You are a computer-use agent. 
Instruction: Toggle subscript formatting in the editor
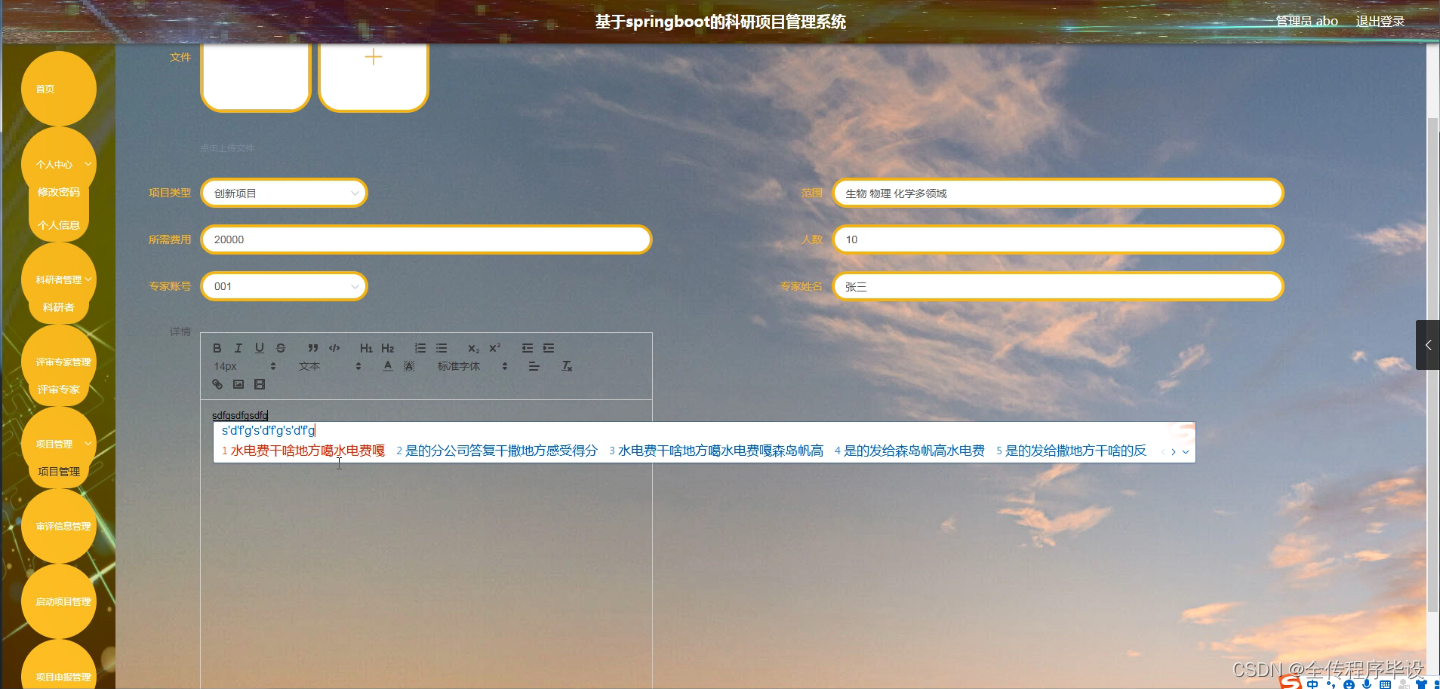[x=473, y=348]
